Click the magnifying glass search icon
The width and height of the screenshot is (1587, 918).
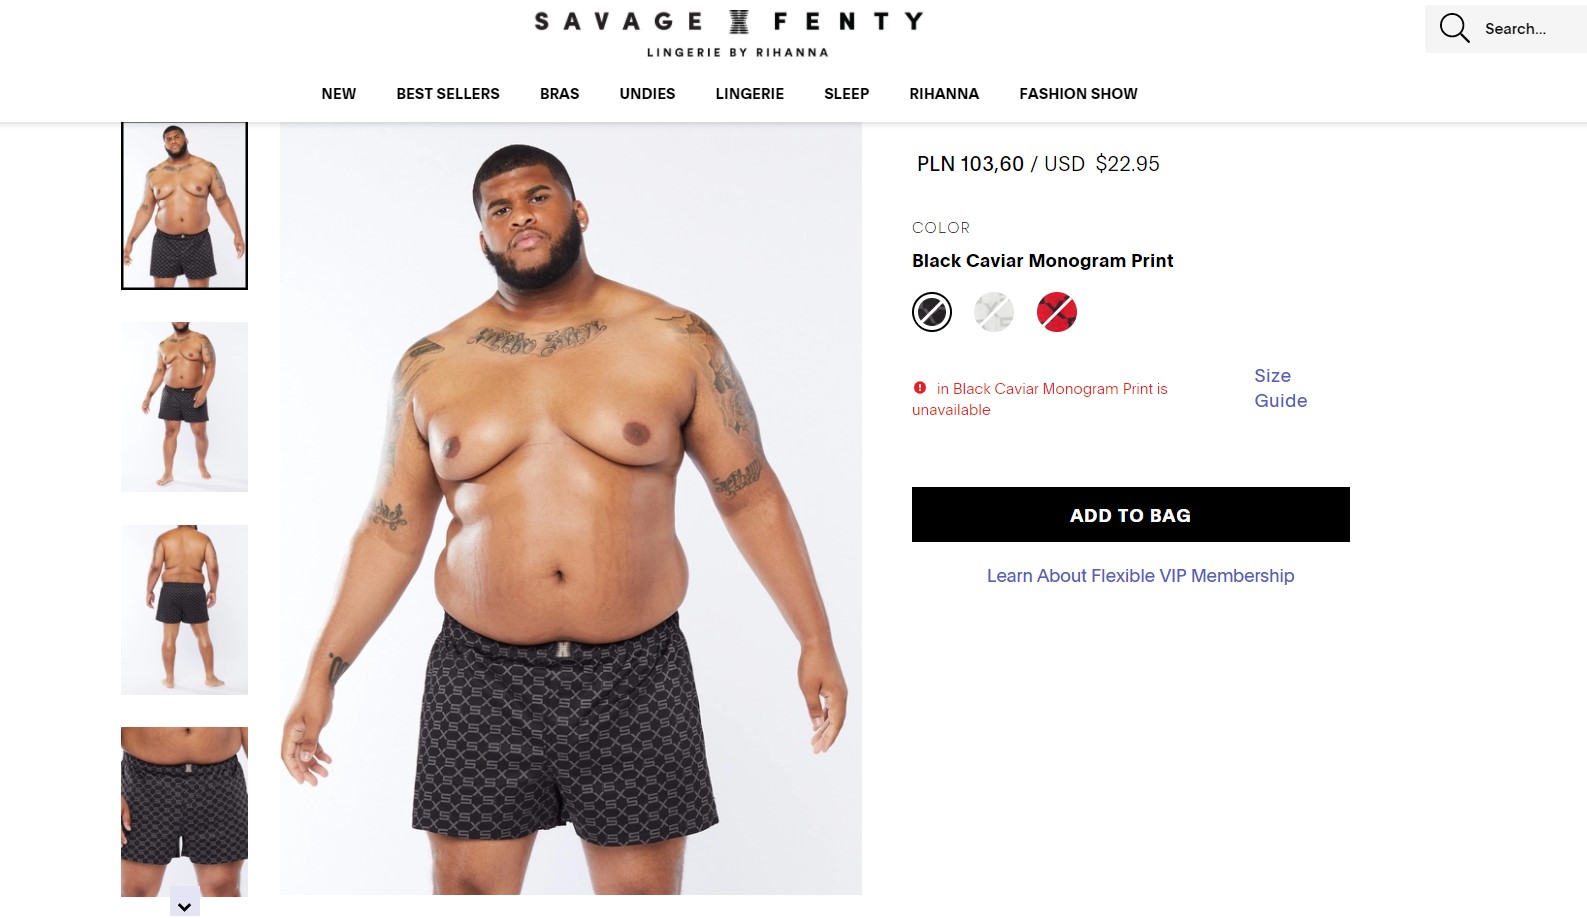coord(1454,28)
